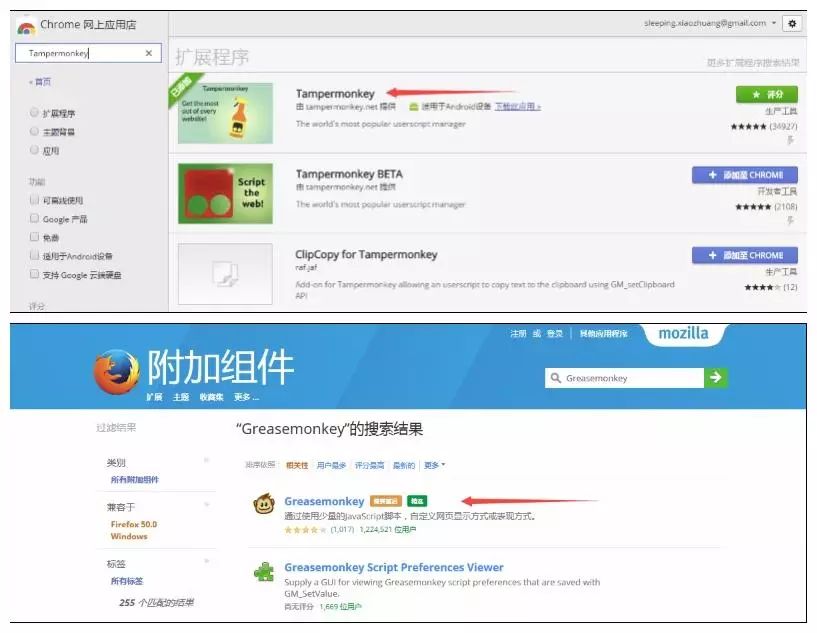Open the Tampermonkey BETA title
This screenshot has height=633, width=817.
[x=349, y=174]
